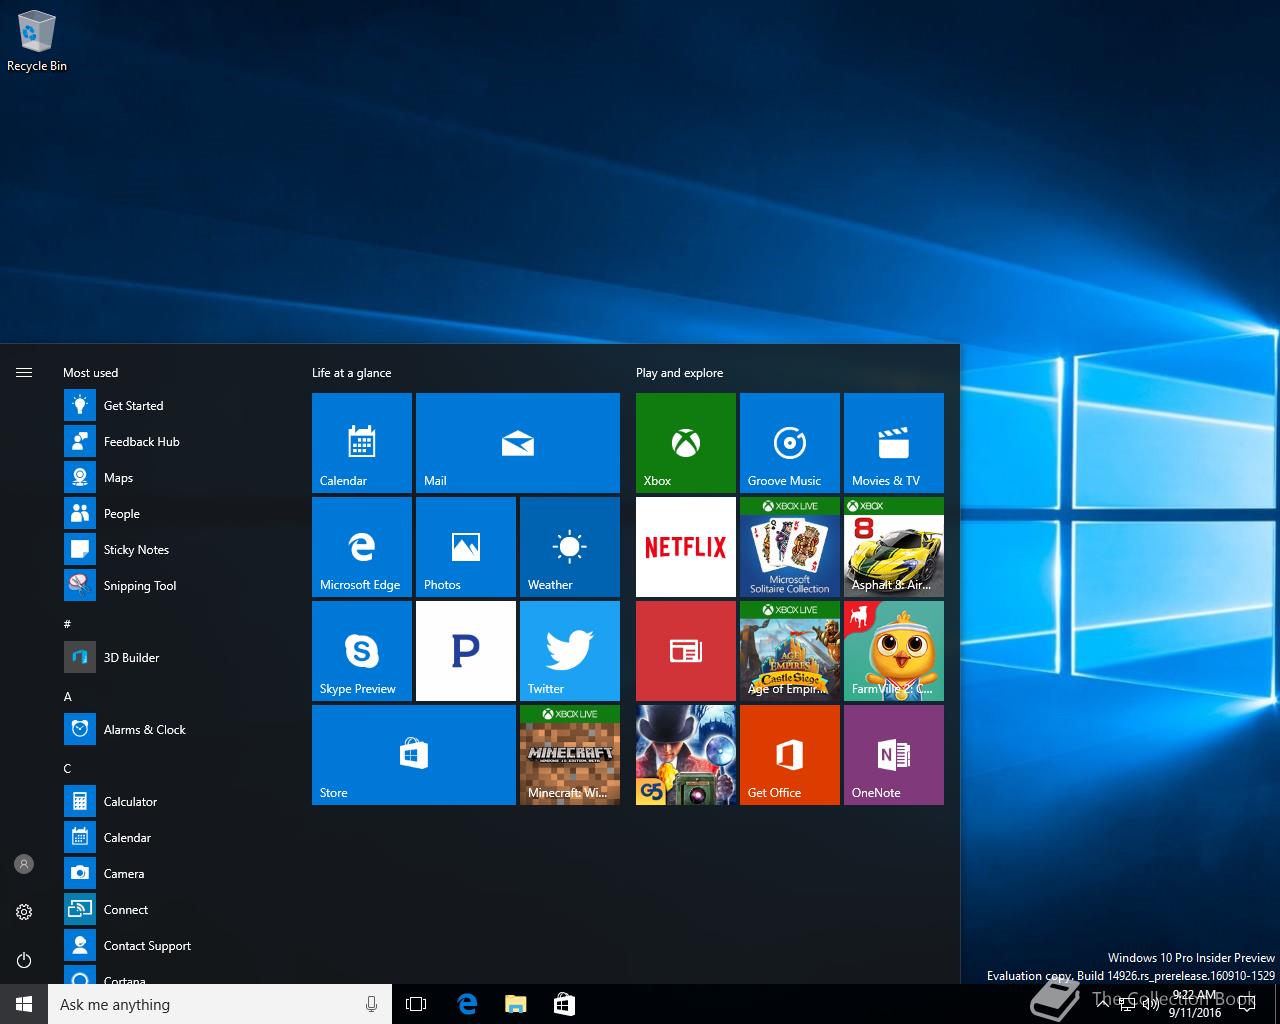Click the Life at a glance group header
Image resolution: width=1280 pixels, height=1024 pixels.
coord(351,373)
